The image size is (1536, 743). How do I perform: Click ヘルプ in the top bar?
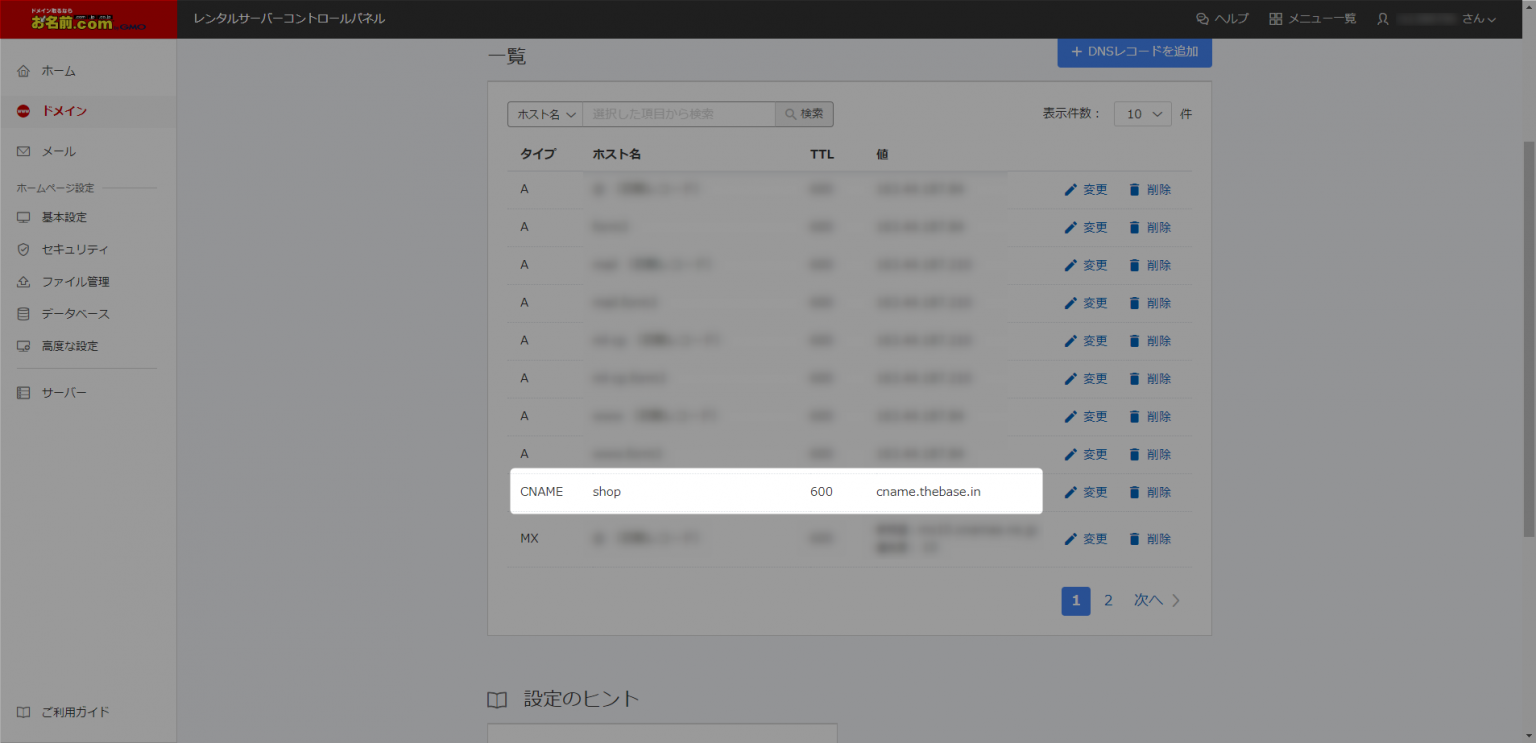click(x=1222, y=19)
